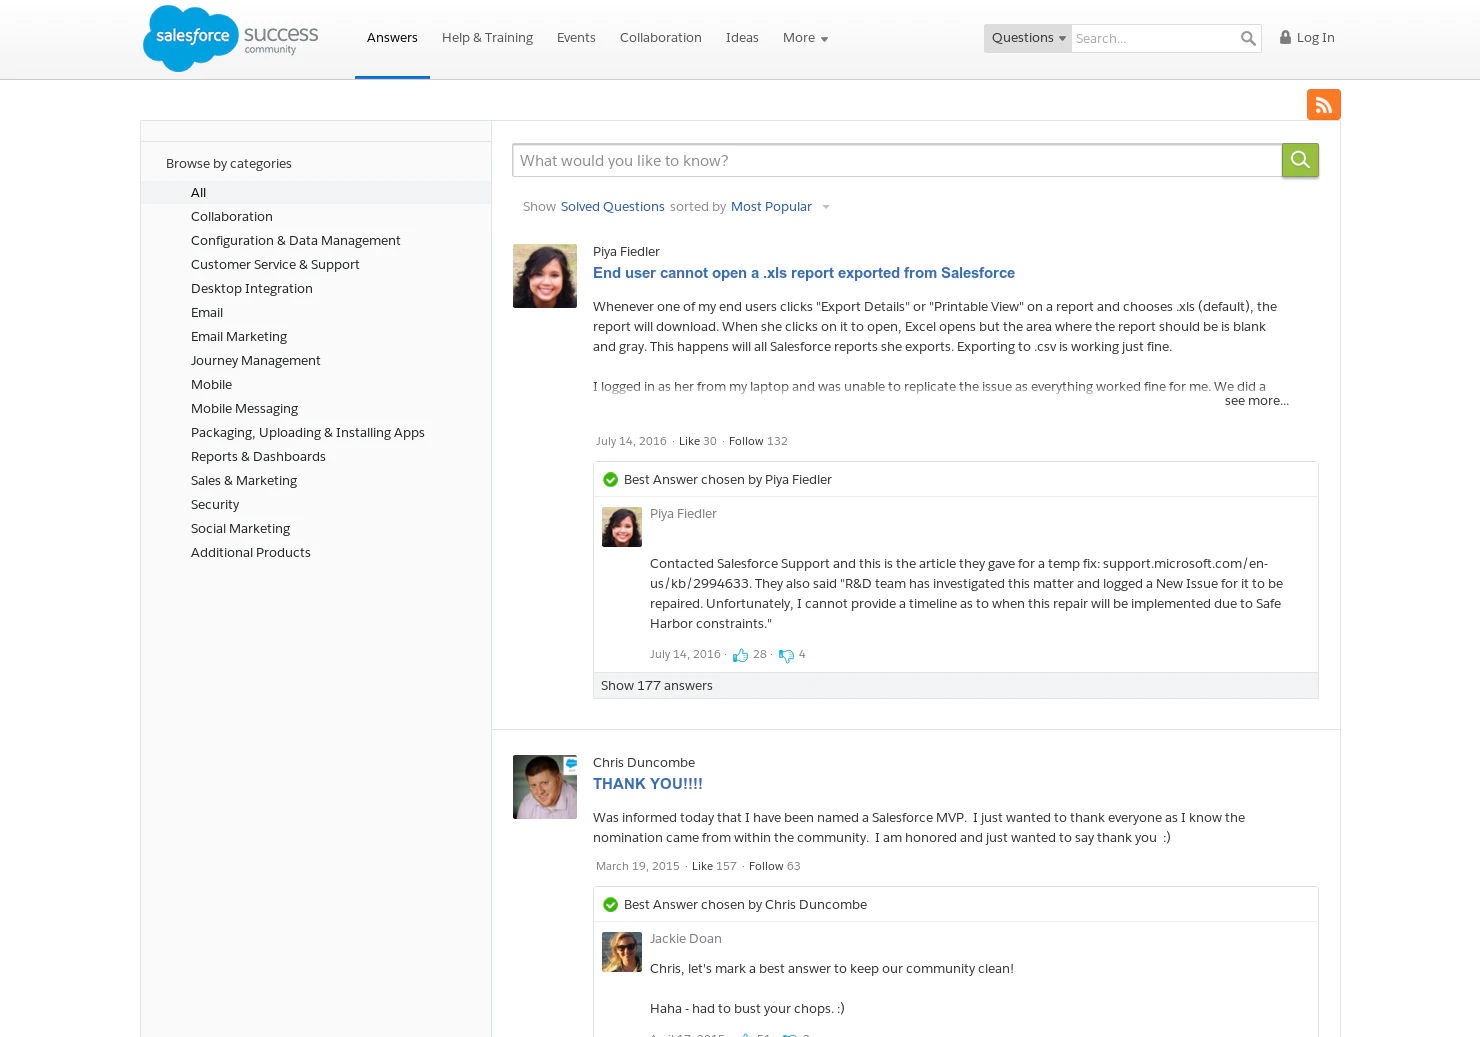Image resolution: width=1480 pixels, height=1037 pixels.
Task: Open the Collaboration nav tab
Action: click(661, 38)
